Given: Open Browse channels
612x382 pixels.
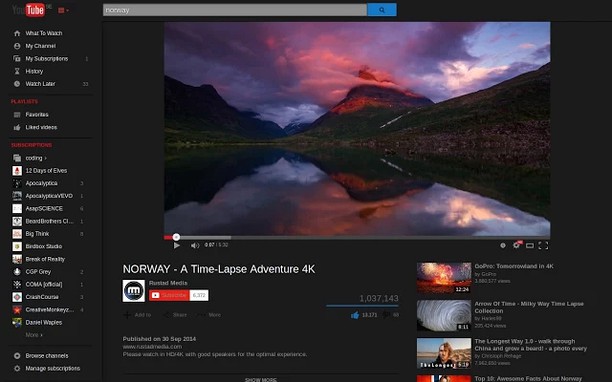Looking at the screenshot, I should click(47, 356).
